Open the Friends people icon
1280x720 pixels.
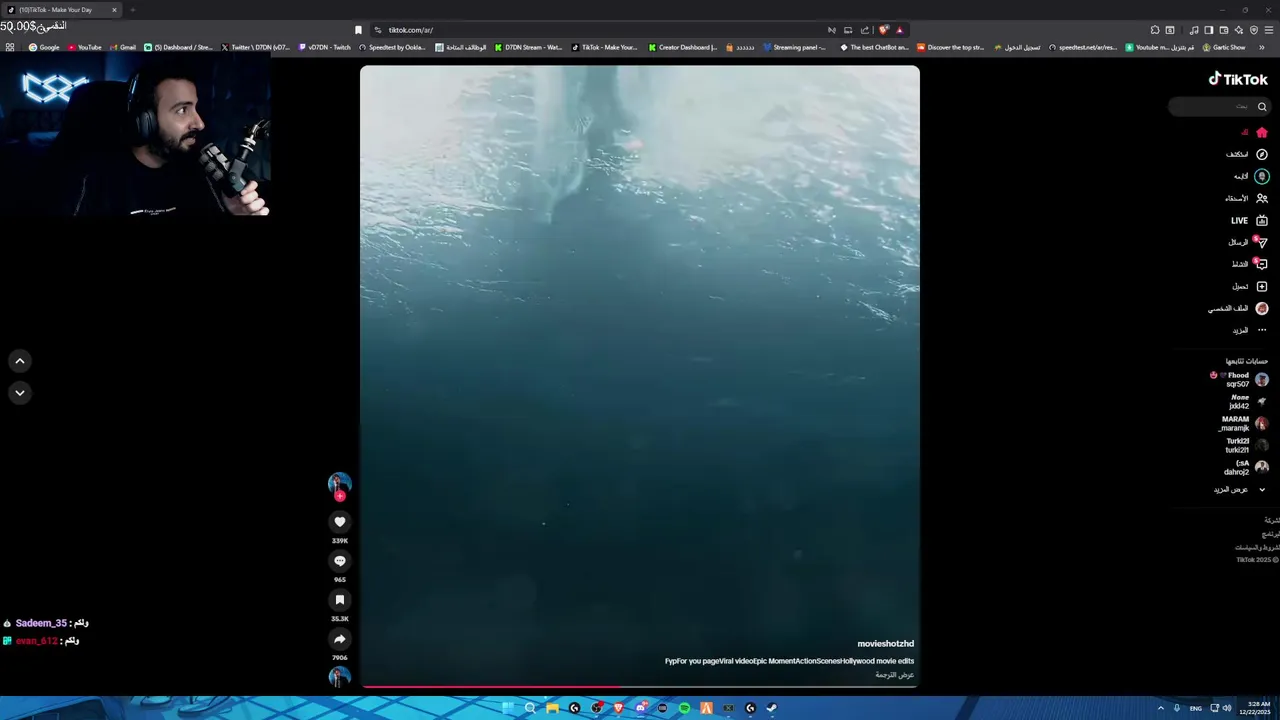tap(1262, 198)
